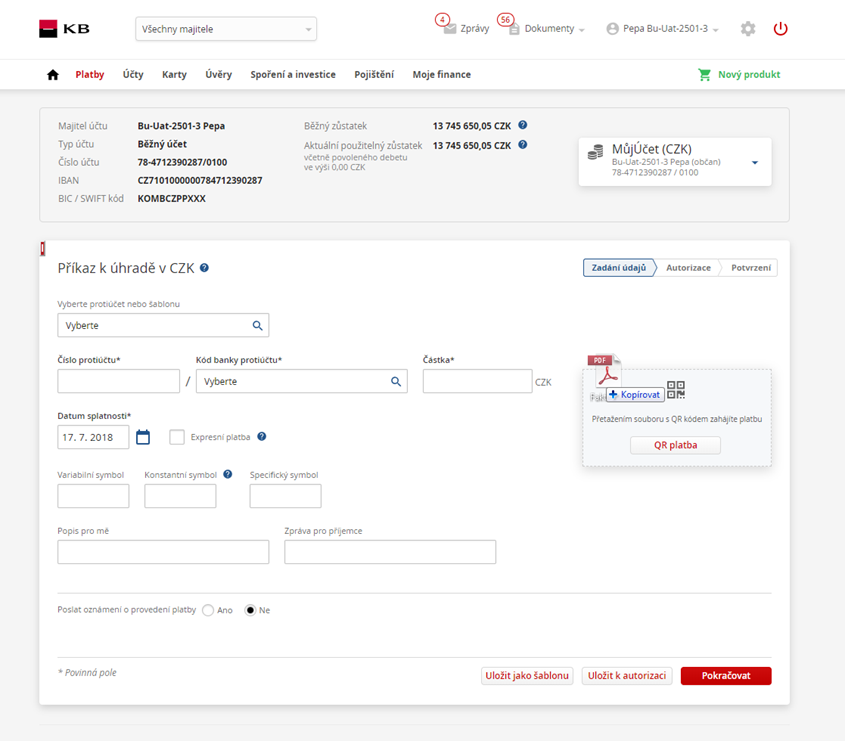845x741 pixels.
Task: Open the Kód banky protiúčtu combo box
Action: pos(302,382)
